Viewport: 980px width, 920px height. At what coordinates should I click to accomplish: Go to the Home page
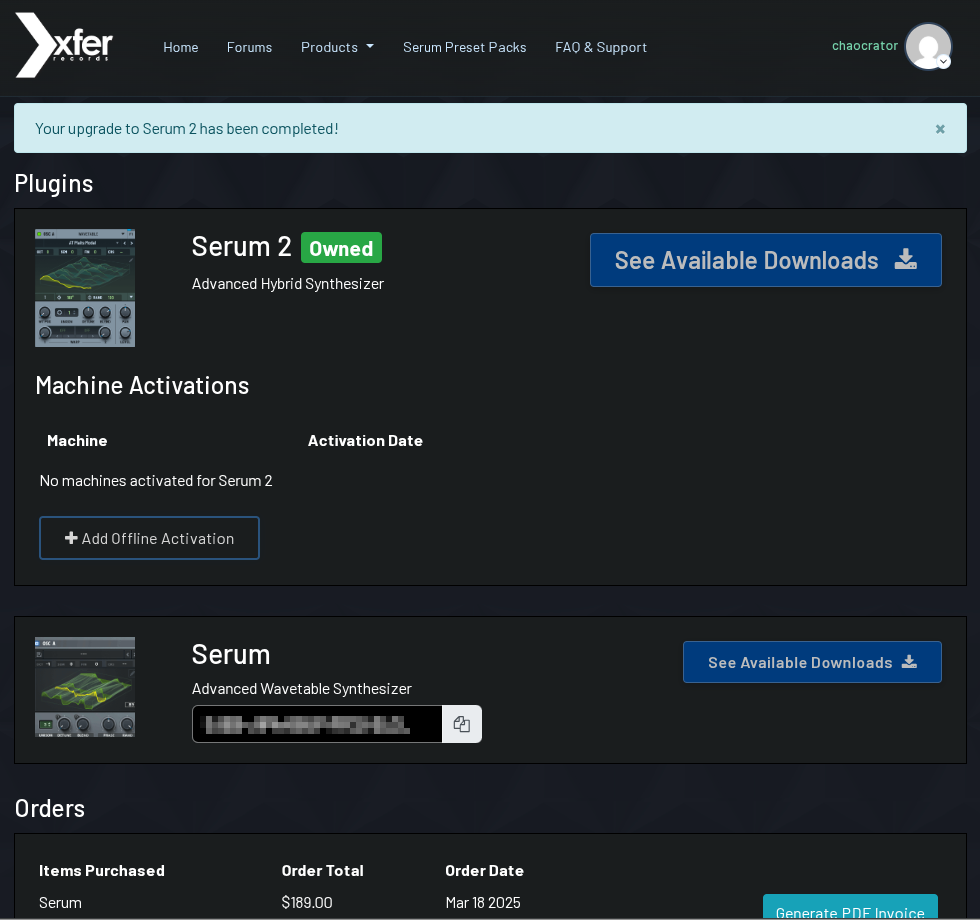[x=181, y=47]
